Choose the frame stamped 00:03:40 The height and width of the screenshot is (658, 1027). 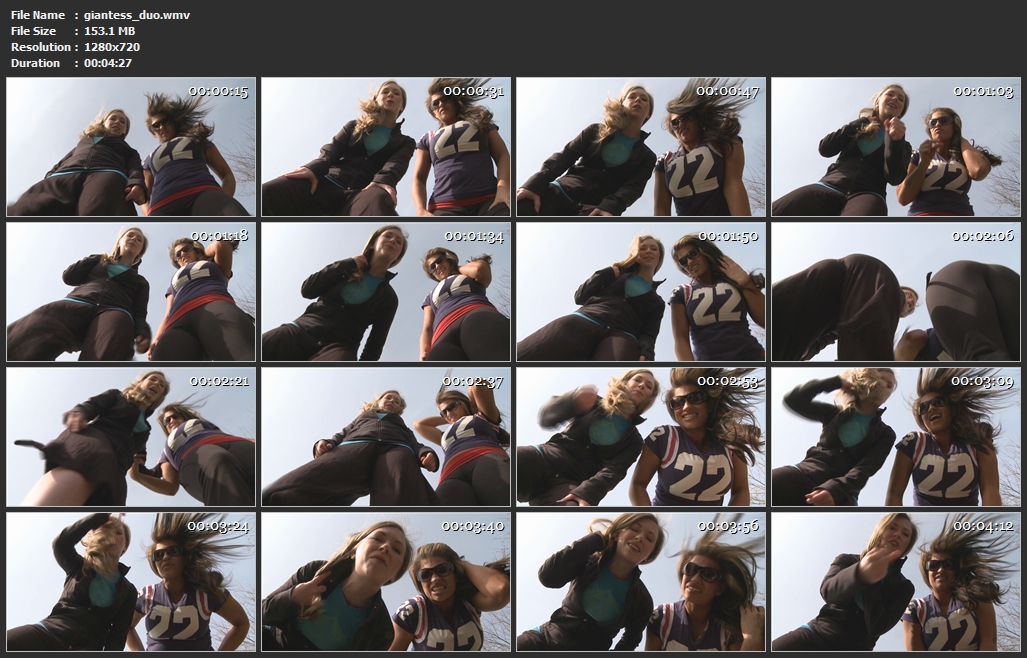[x=386, y=582]
